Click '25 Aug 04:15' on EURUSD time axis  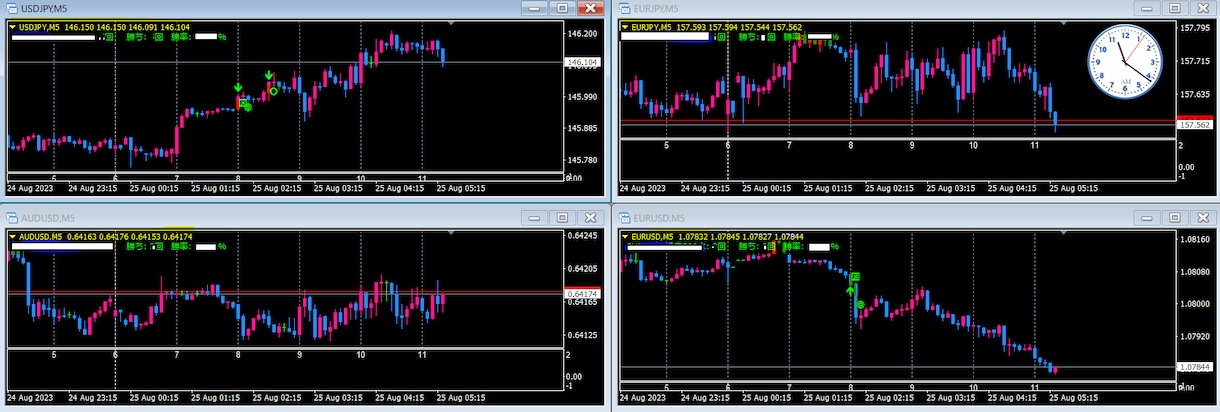coord(1012,397)
